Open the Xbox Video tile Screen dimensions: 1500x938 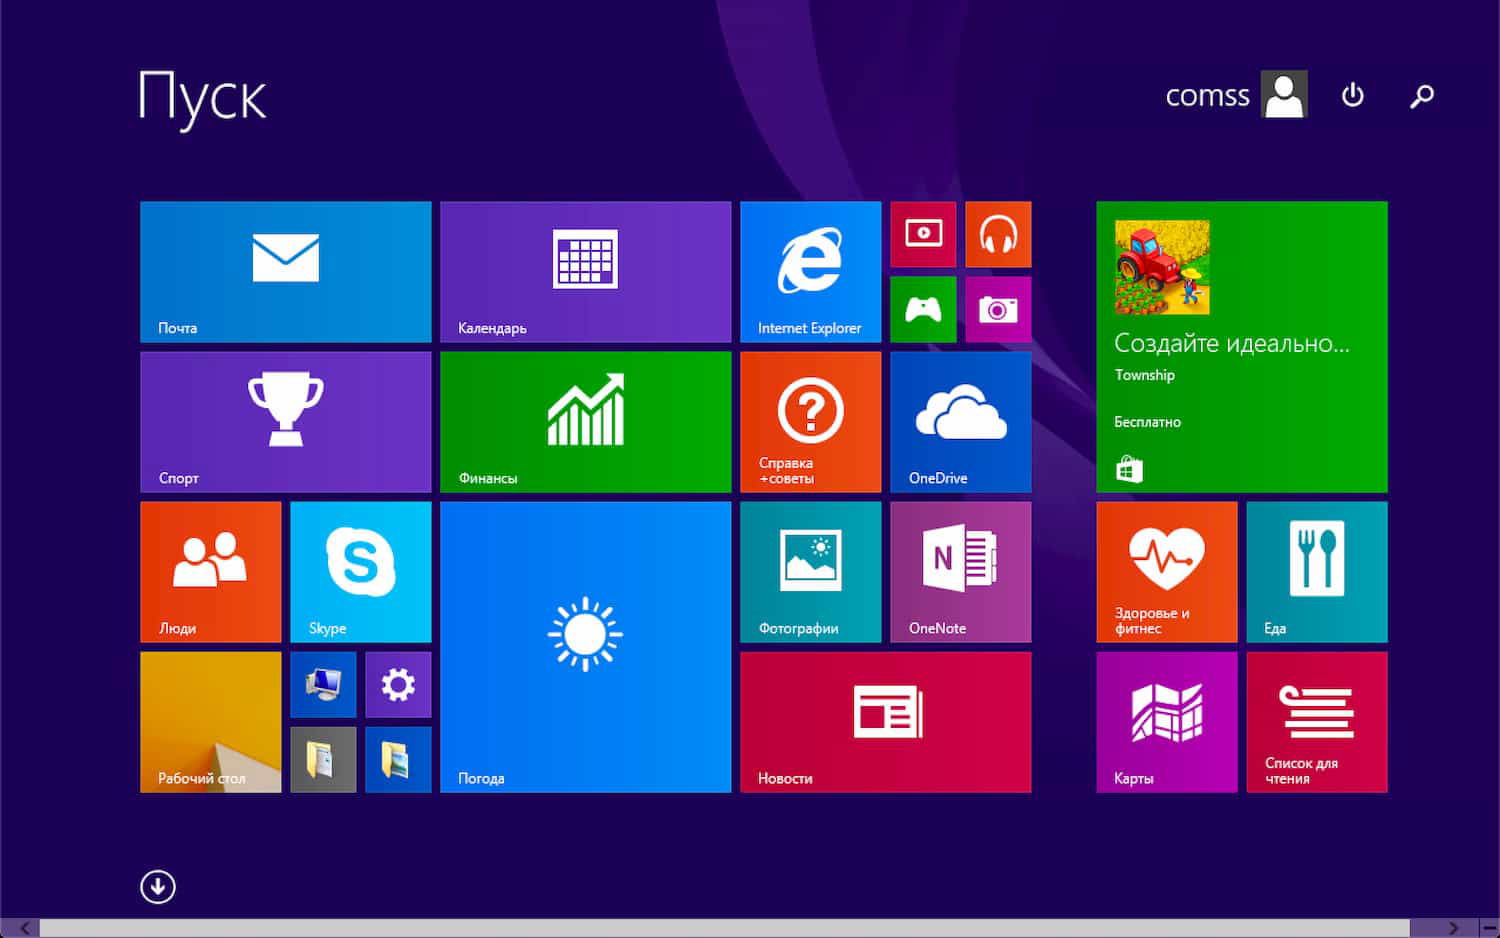(x=922, y=234)
